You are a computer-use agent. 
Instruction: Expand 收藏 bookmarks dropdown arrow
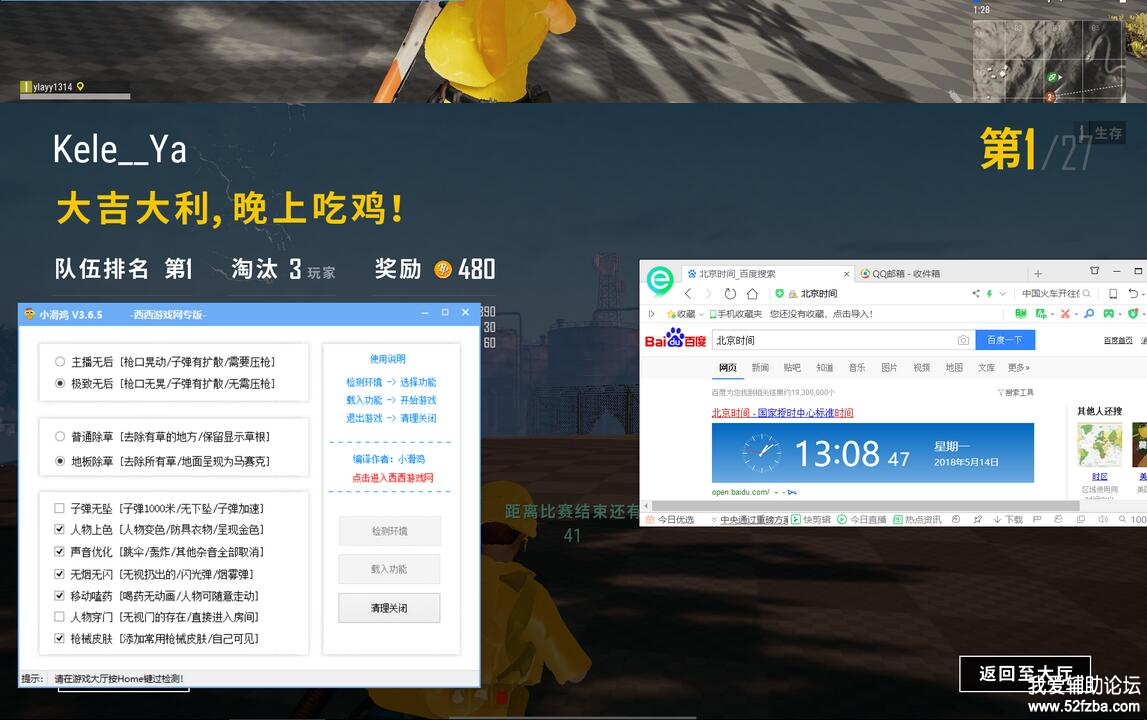pyautogui.click(x=702, y=315)
